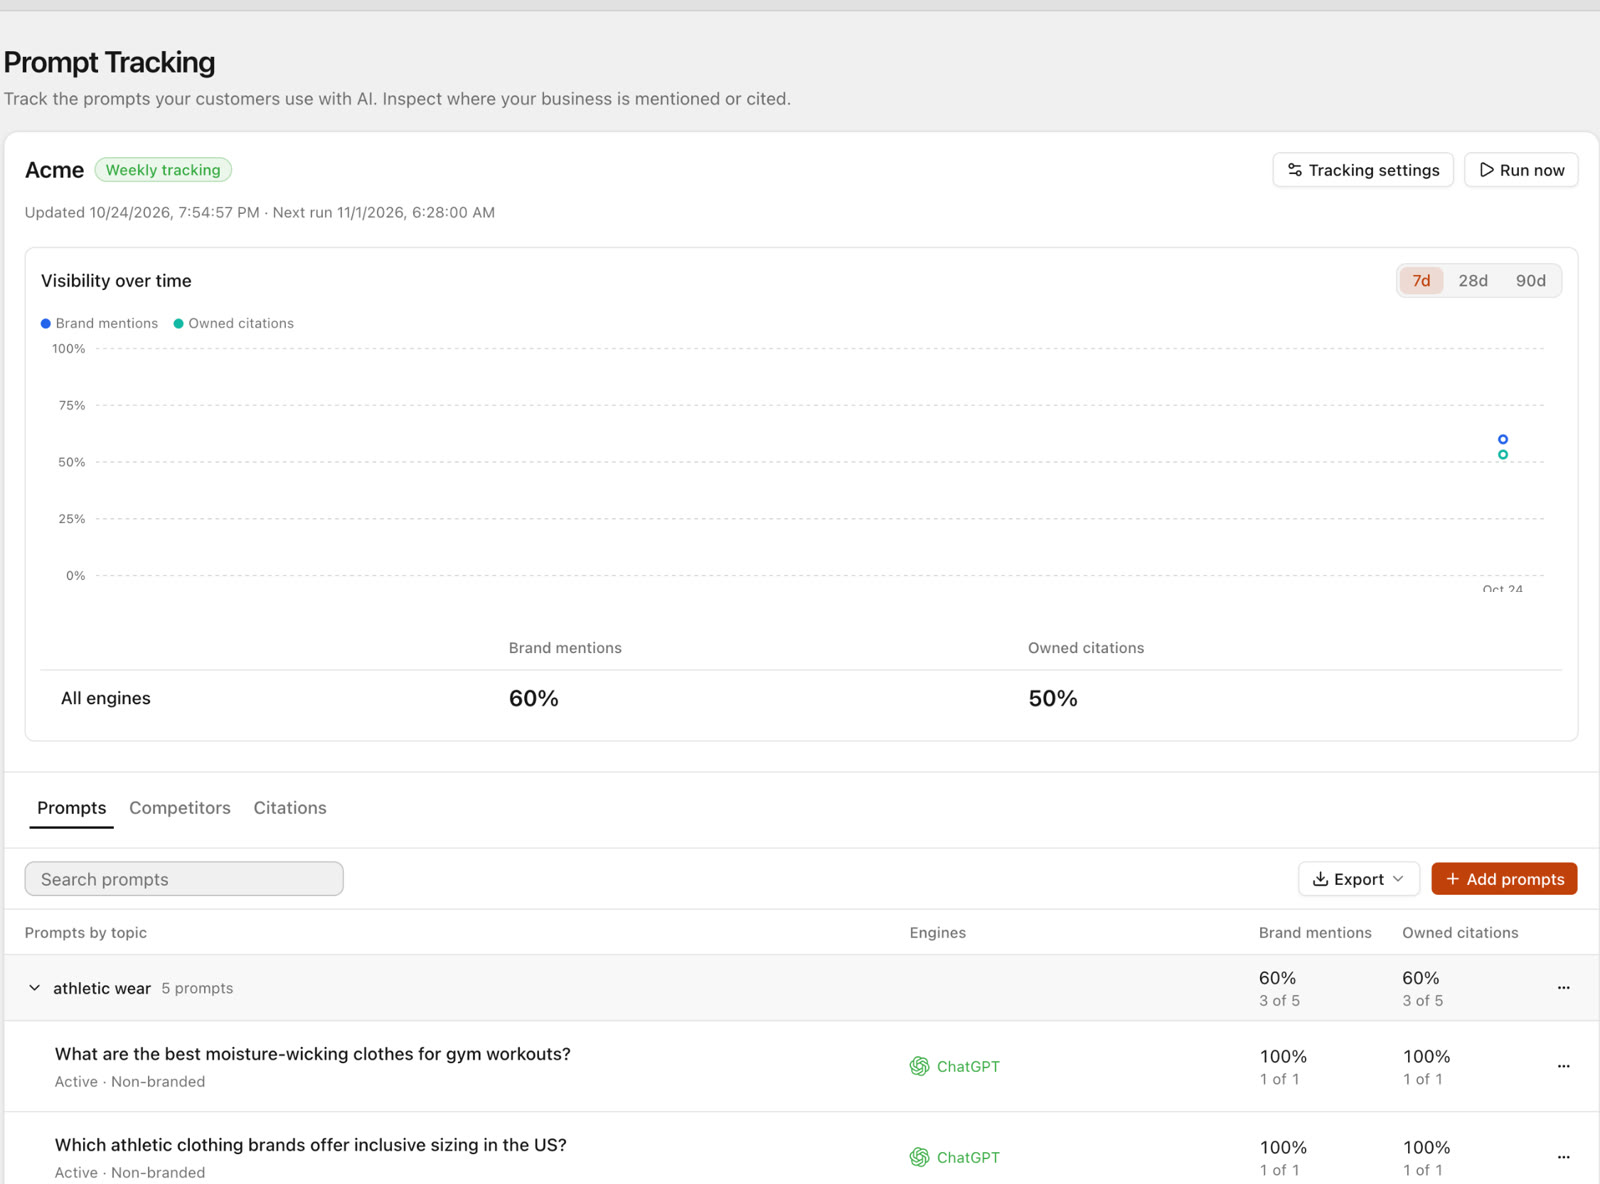Open more options for moisture-wicking clothes prompt
The height and width of the screenshot is (1184, 1600).
coord(1563,1066)
